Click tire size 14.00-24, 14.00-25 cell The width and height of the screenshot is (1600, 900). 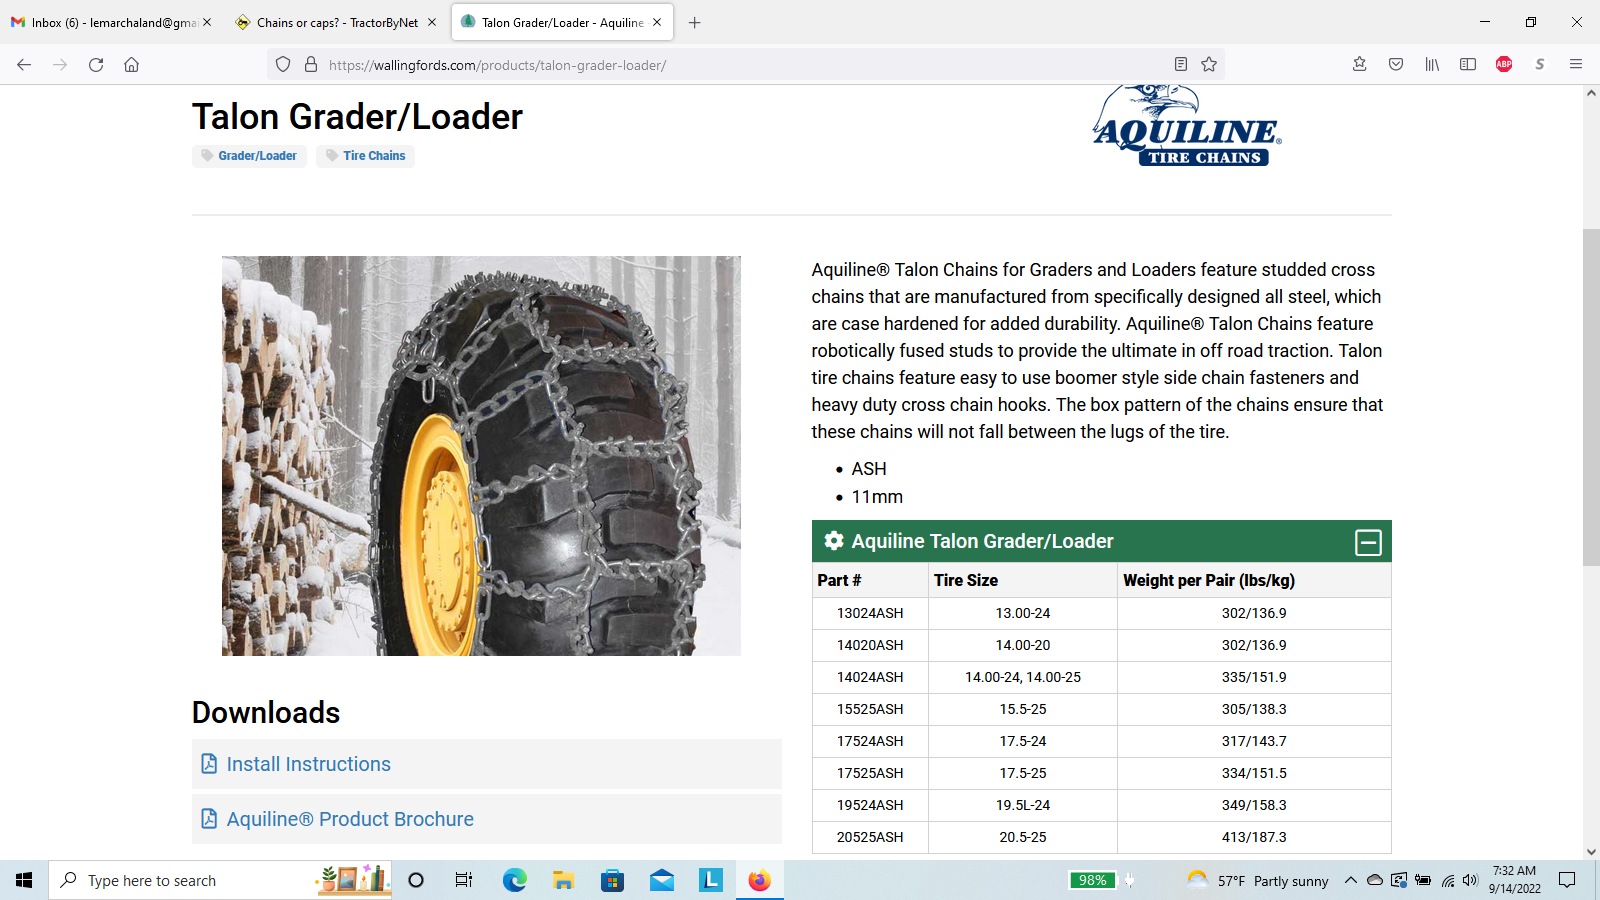[x=1023, y=677]
